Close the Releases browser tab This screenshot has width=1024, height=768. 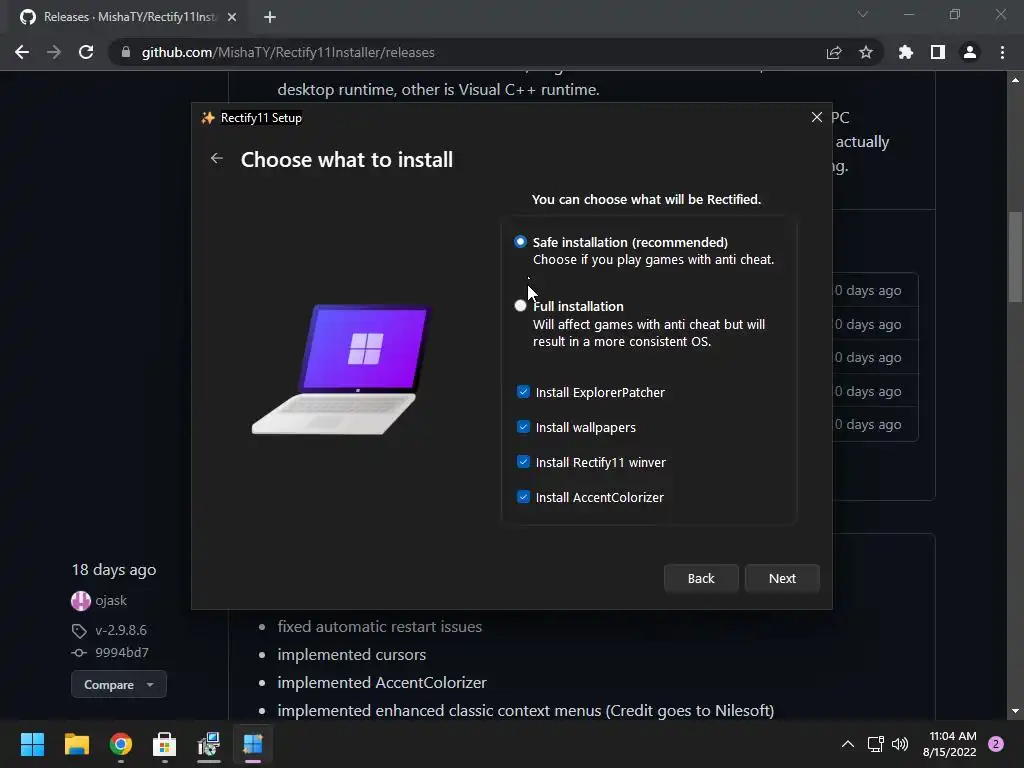232,17
